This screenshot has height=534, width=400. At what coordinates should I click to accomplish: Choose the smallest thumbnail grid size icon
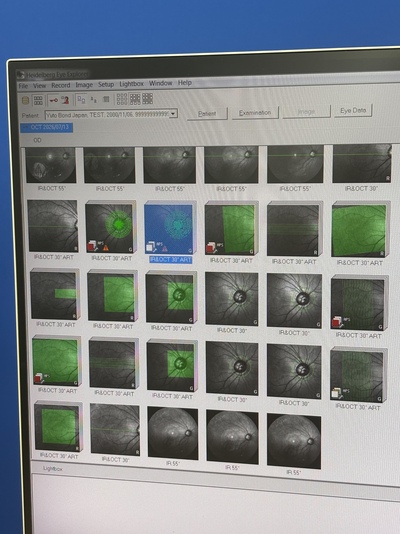pyautogui.click(x=122, y=99)
